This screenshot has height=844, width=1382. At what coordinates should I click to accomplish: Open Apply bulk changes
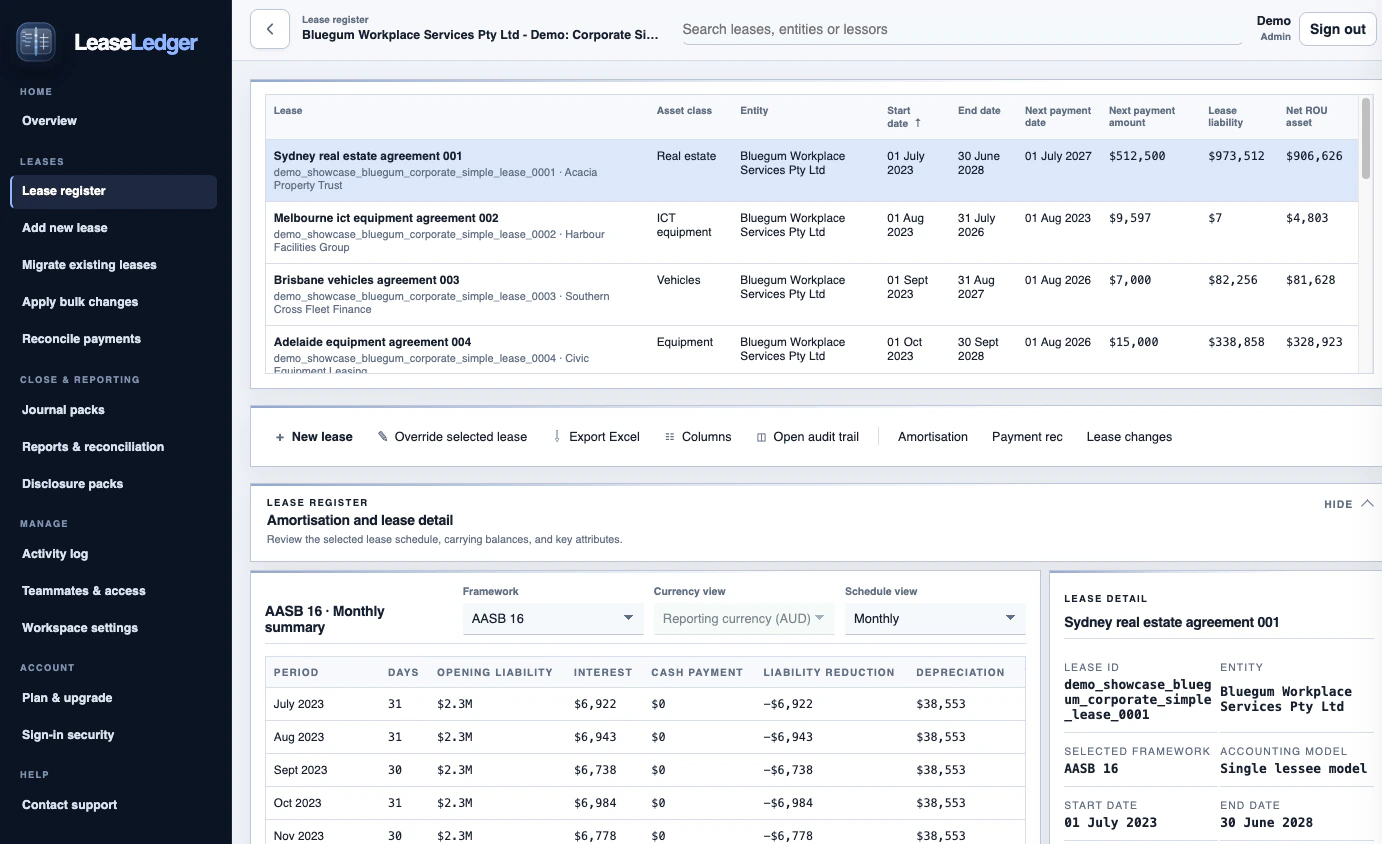[113, 302]
